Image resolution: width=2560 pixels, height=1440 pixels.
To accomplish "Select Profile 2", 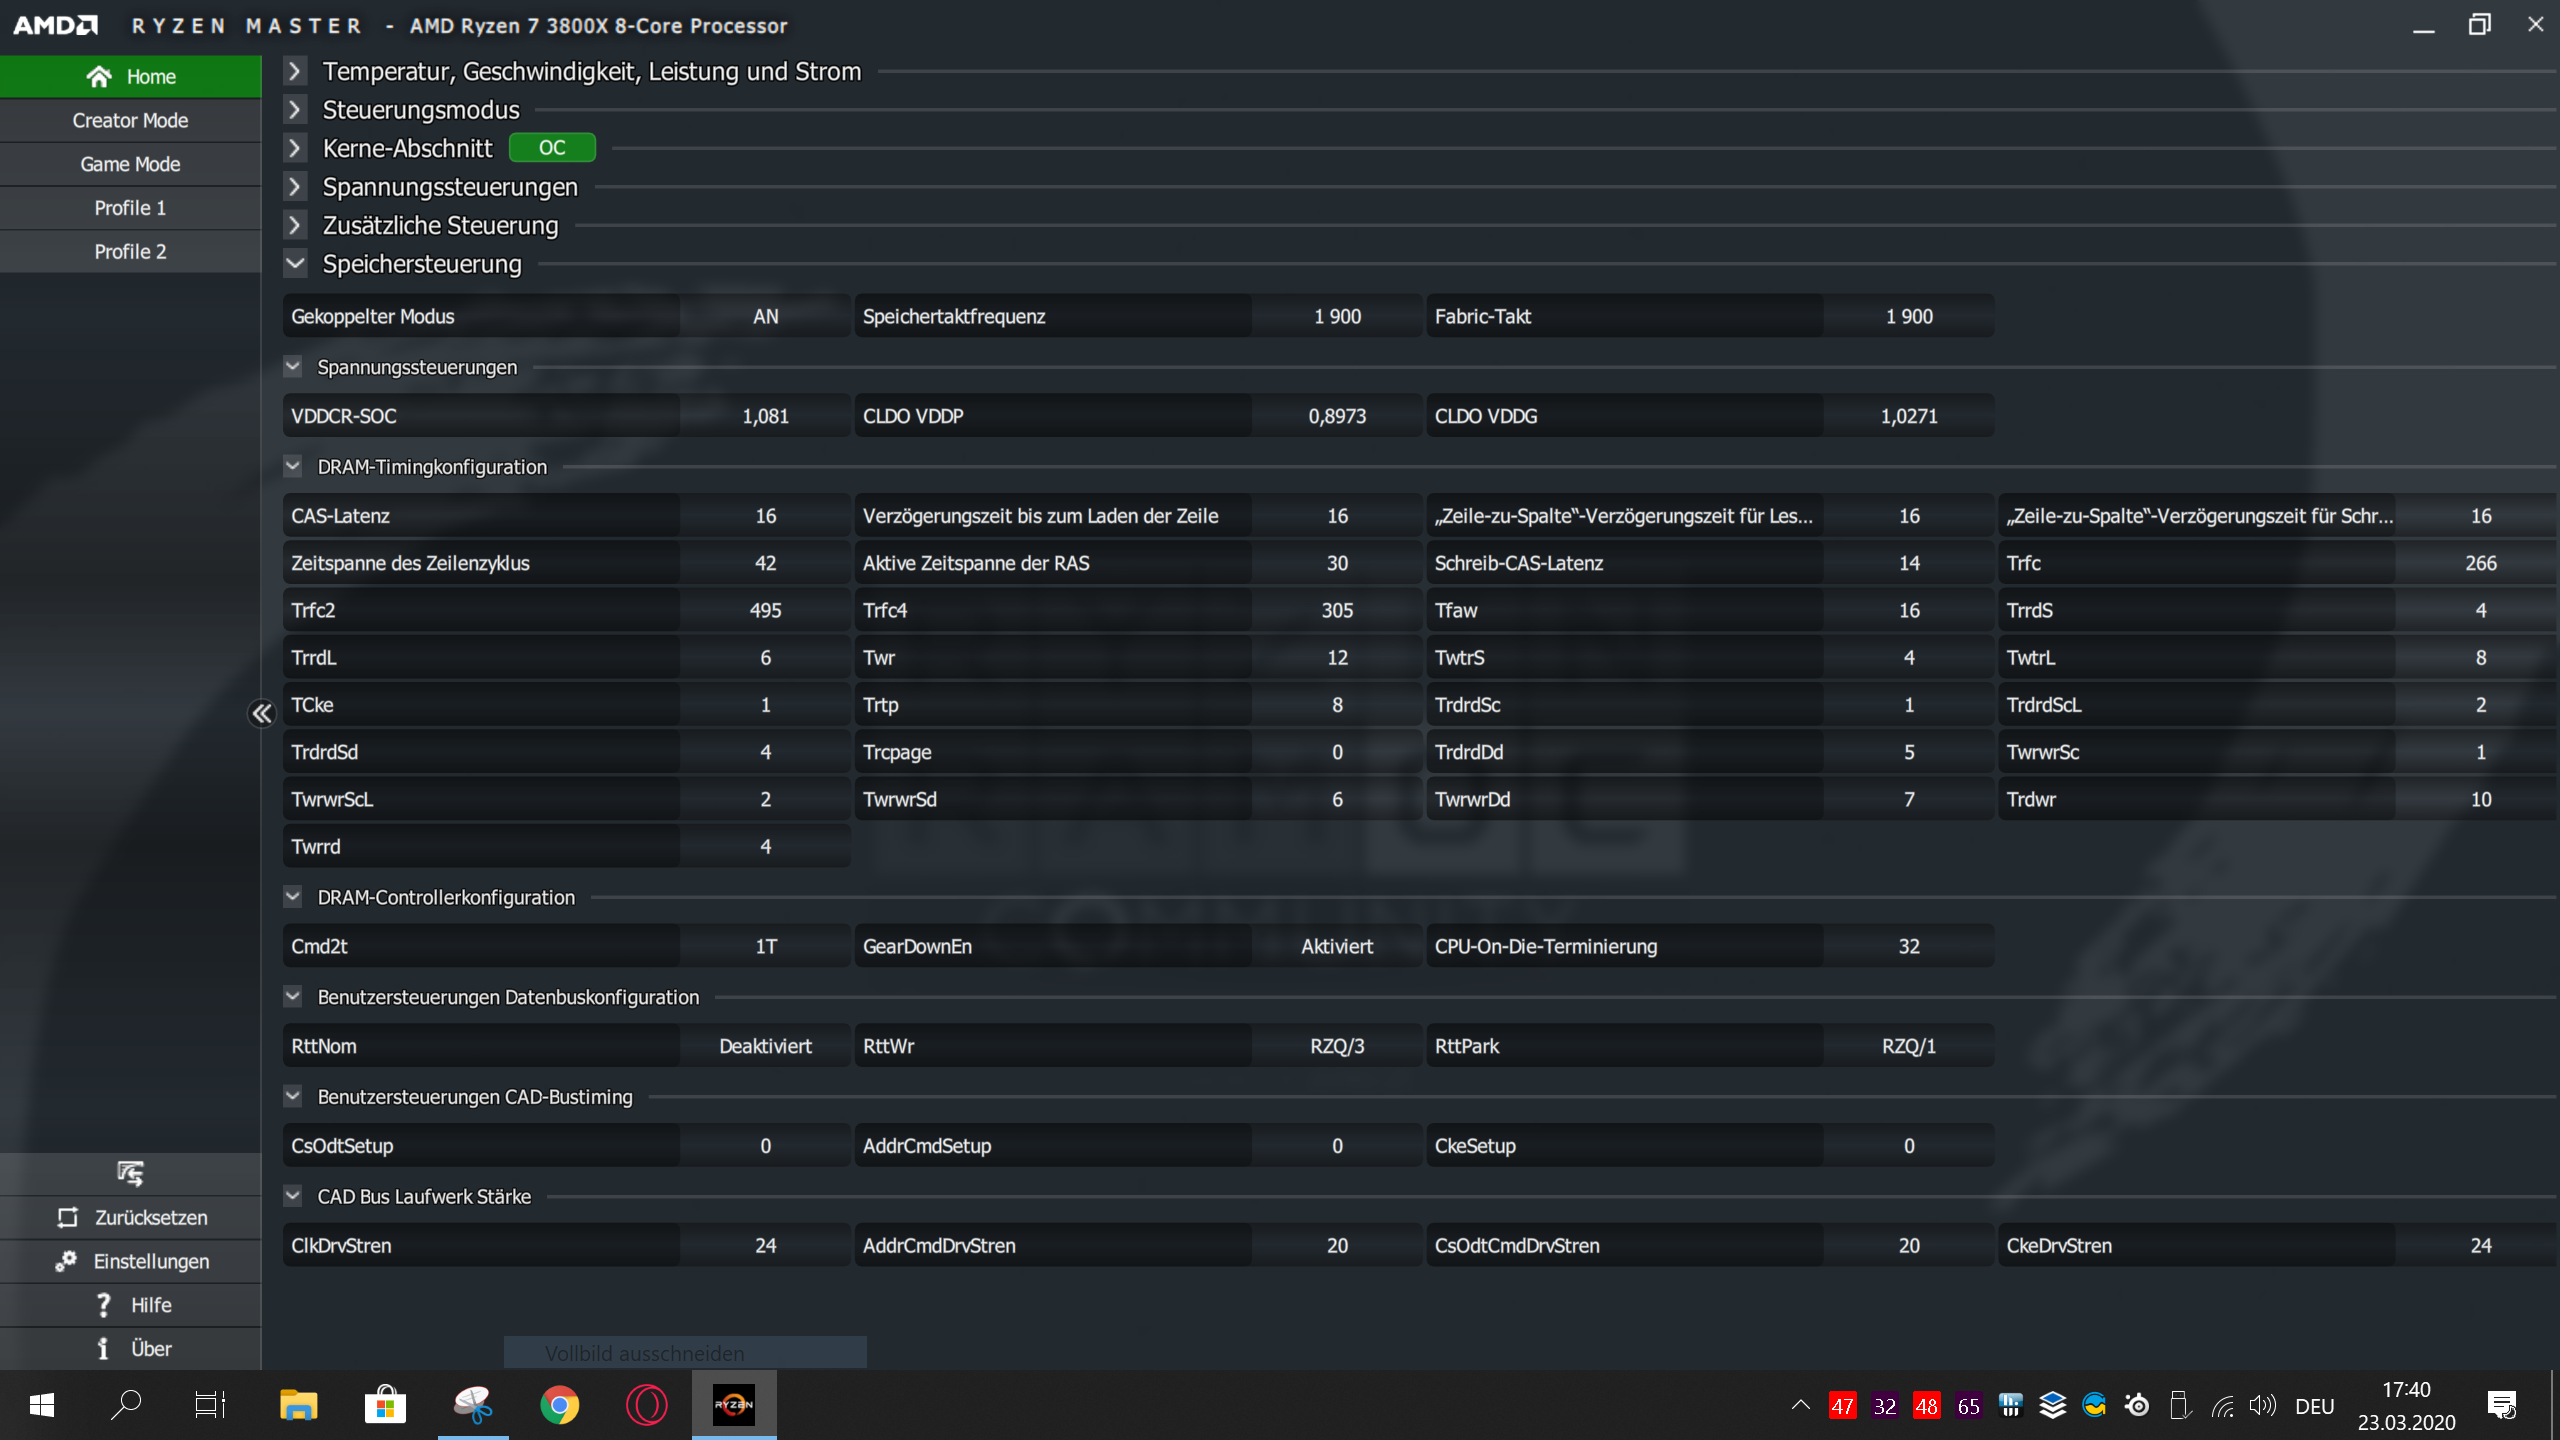I will 130,252.
